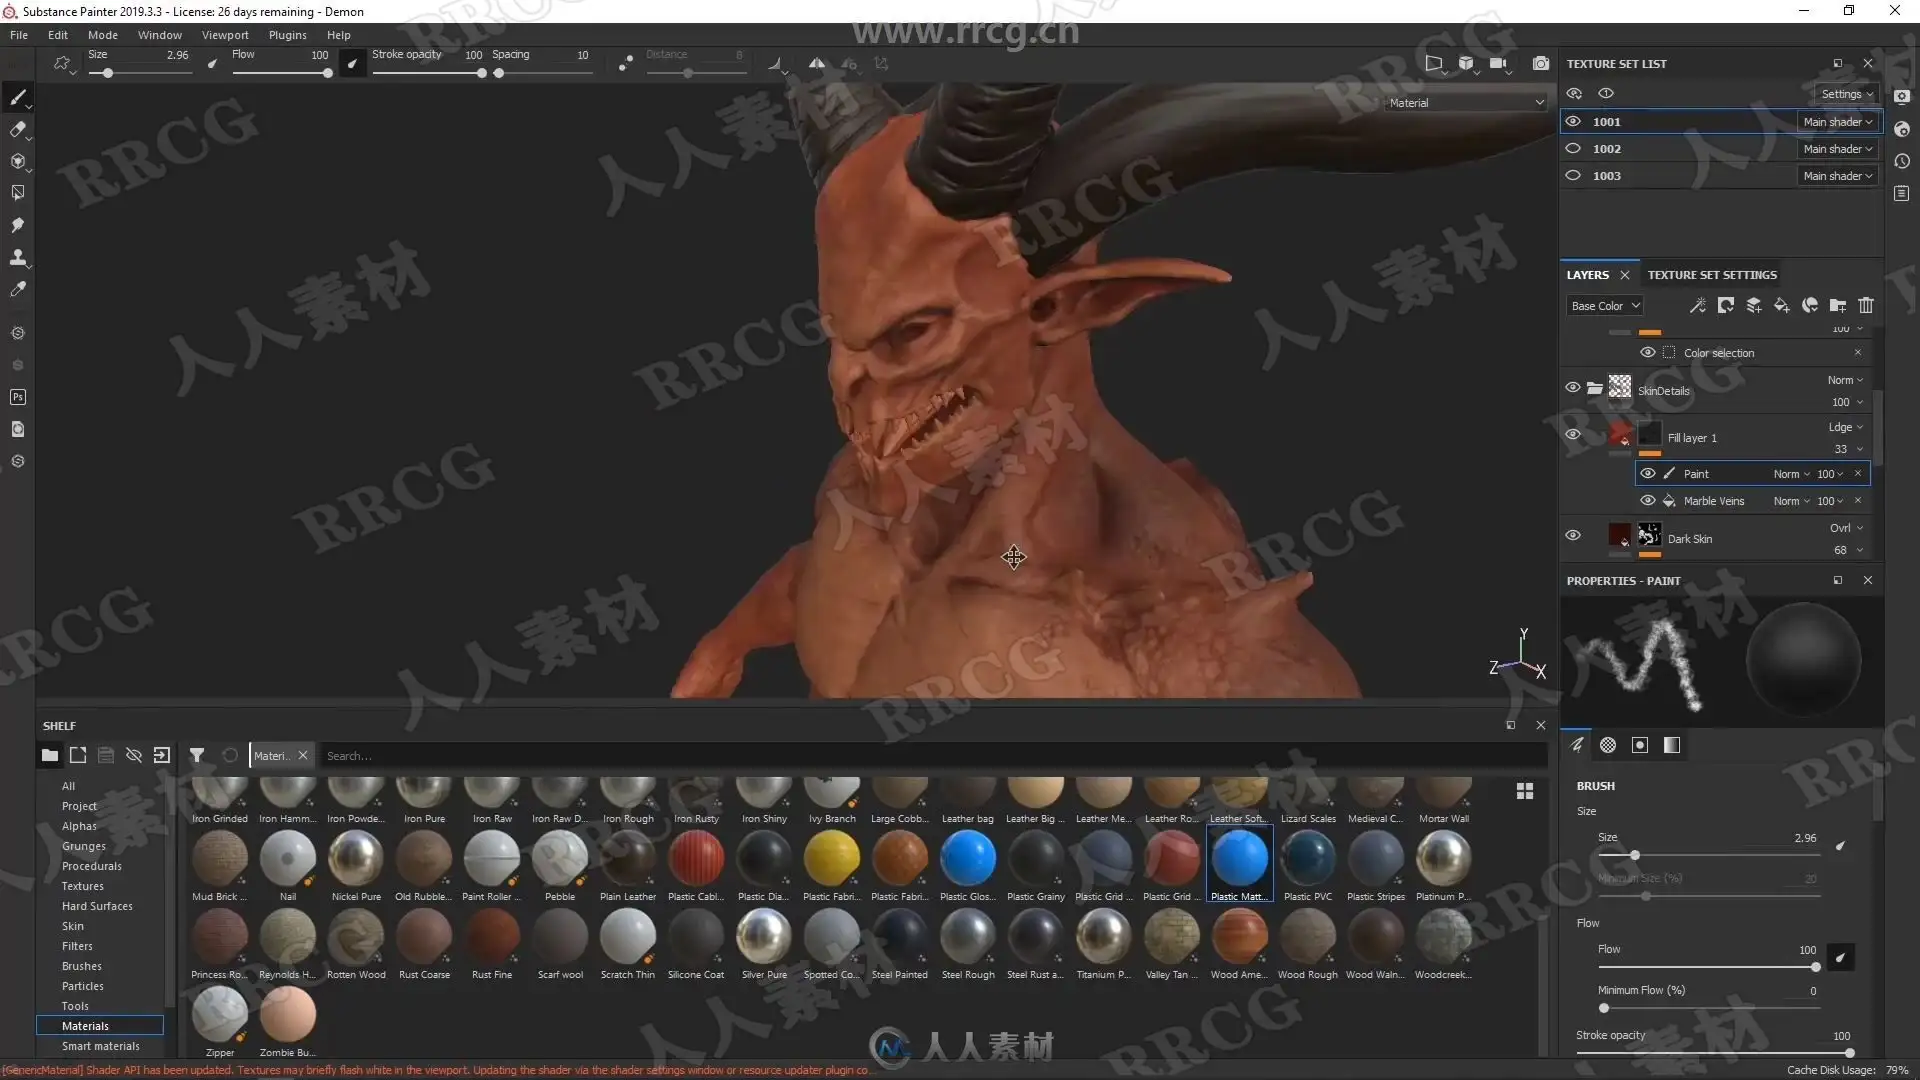Click the Settings button in Texture Set List

click(x=1846, y=93)
